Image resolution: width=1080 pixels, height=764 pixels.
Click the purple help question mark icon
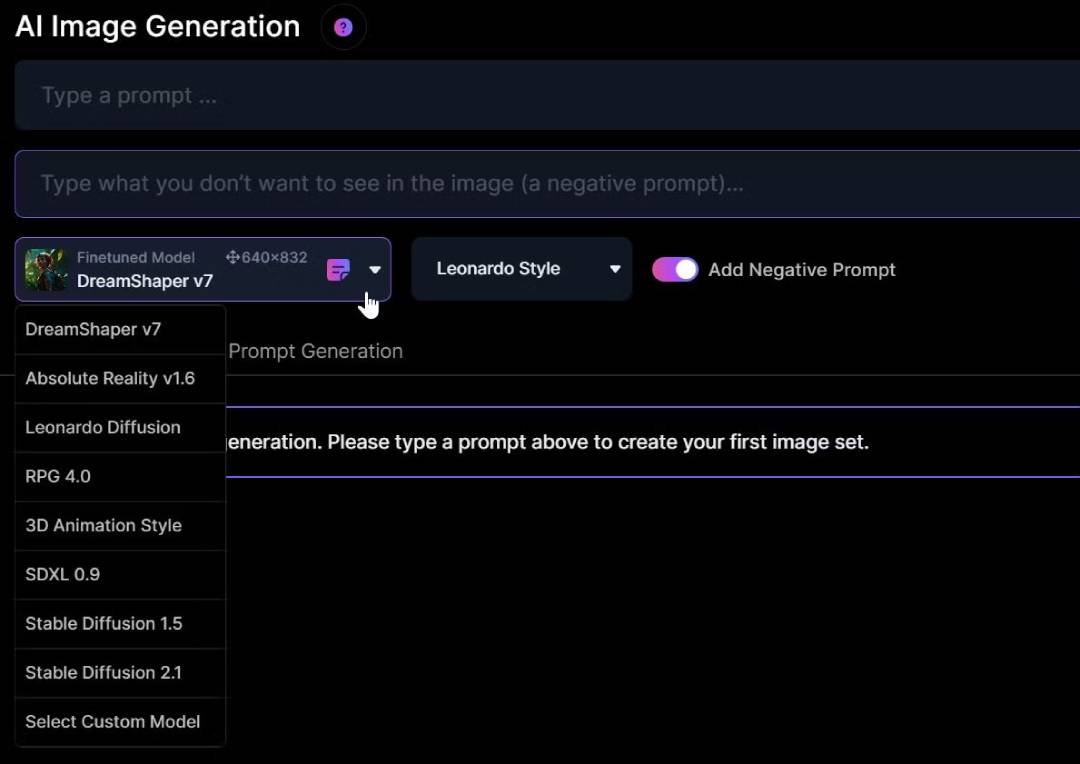pos(343,27)
